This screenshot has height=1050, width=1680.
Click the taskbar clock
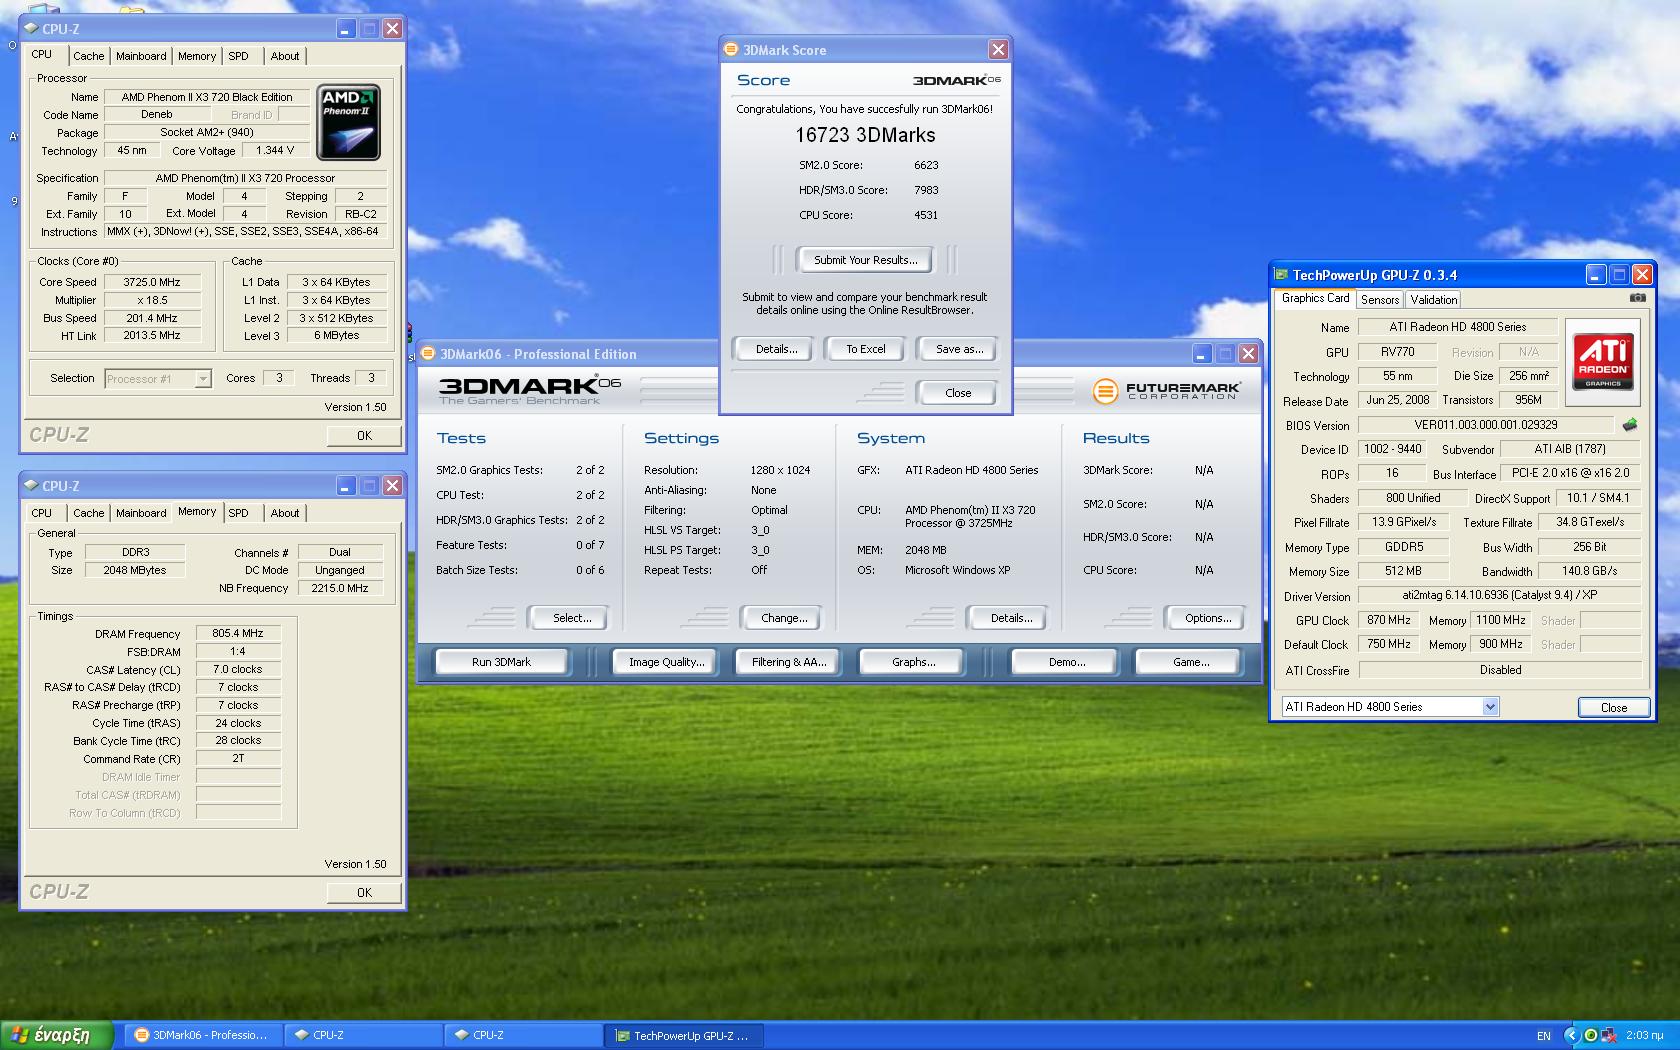1645,1035
